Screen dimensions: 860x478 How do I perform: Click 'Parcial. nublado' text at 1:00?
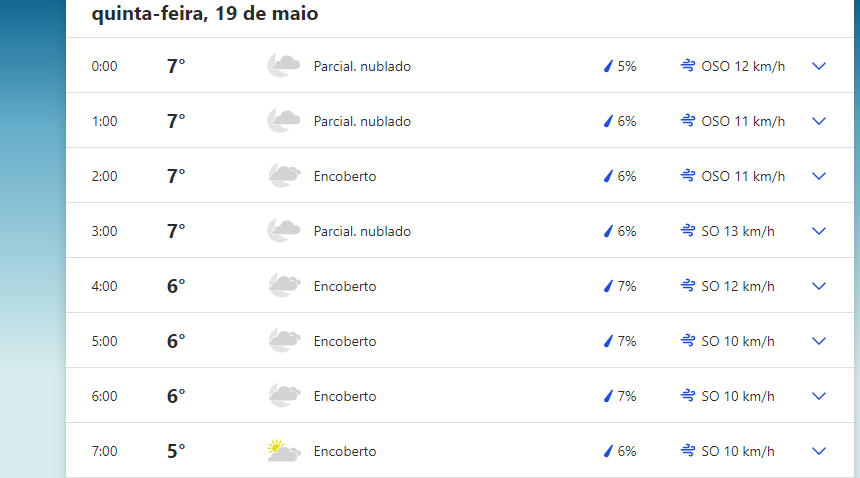(x=362, y=121)
